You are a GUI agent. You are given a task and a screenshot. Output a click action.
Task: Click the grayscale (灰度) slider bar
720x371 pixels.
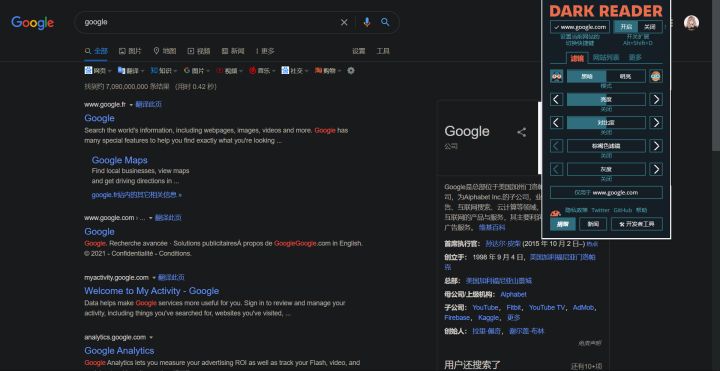606,169
